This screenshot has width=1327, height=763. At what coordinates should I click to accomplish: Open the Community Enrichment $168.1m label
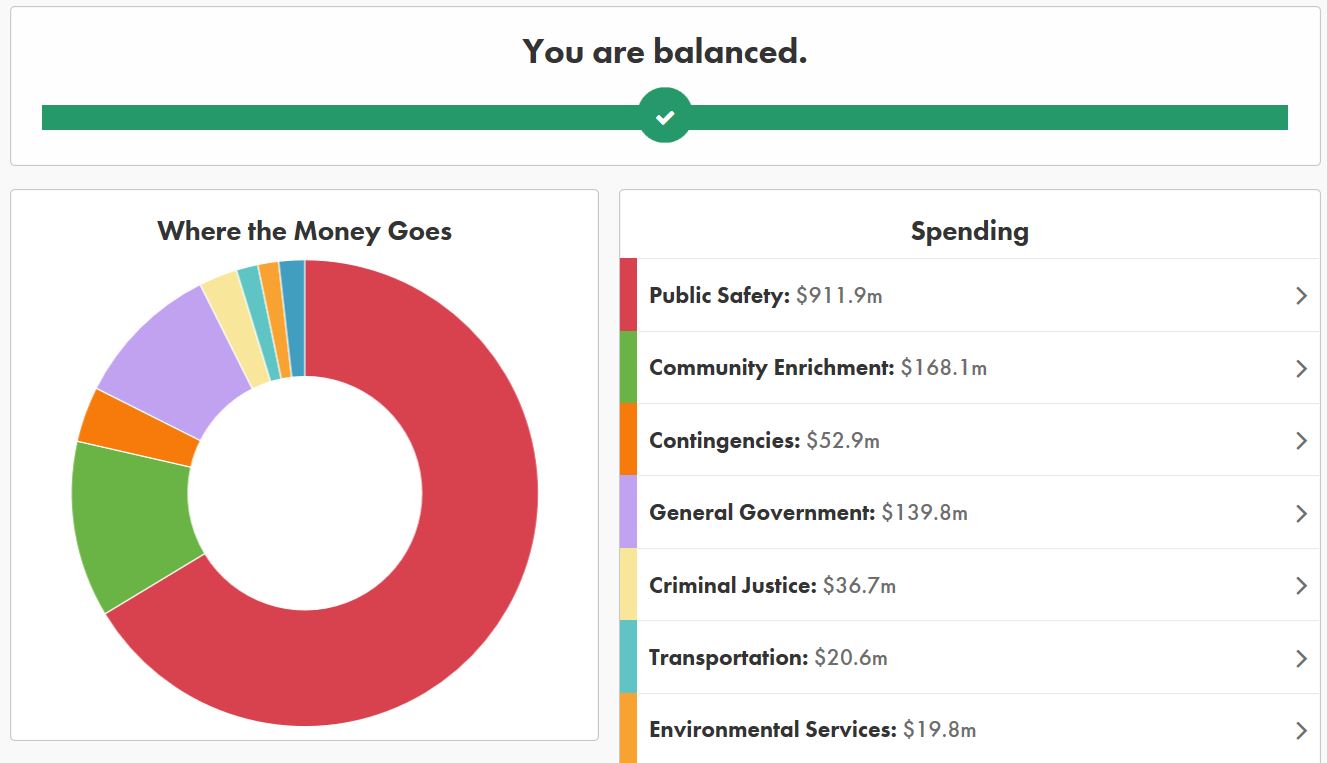[817, 368]
